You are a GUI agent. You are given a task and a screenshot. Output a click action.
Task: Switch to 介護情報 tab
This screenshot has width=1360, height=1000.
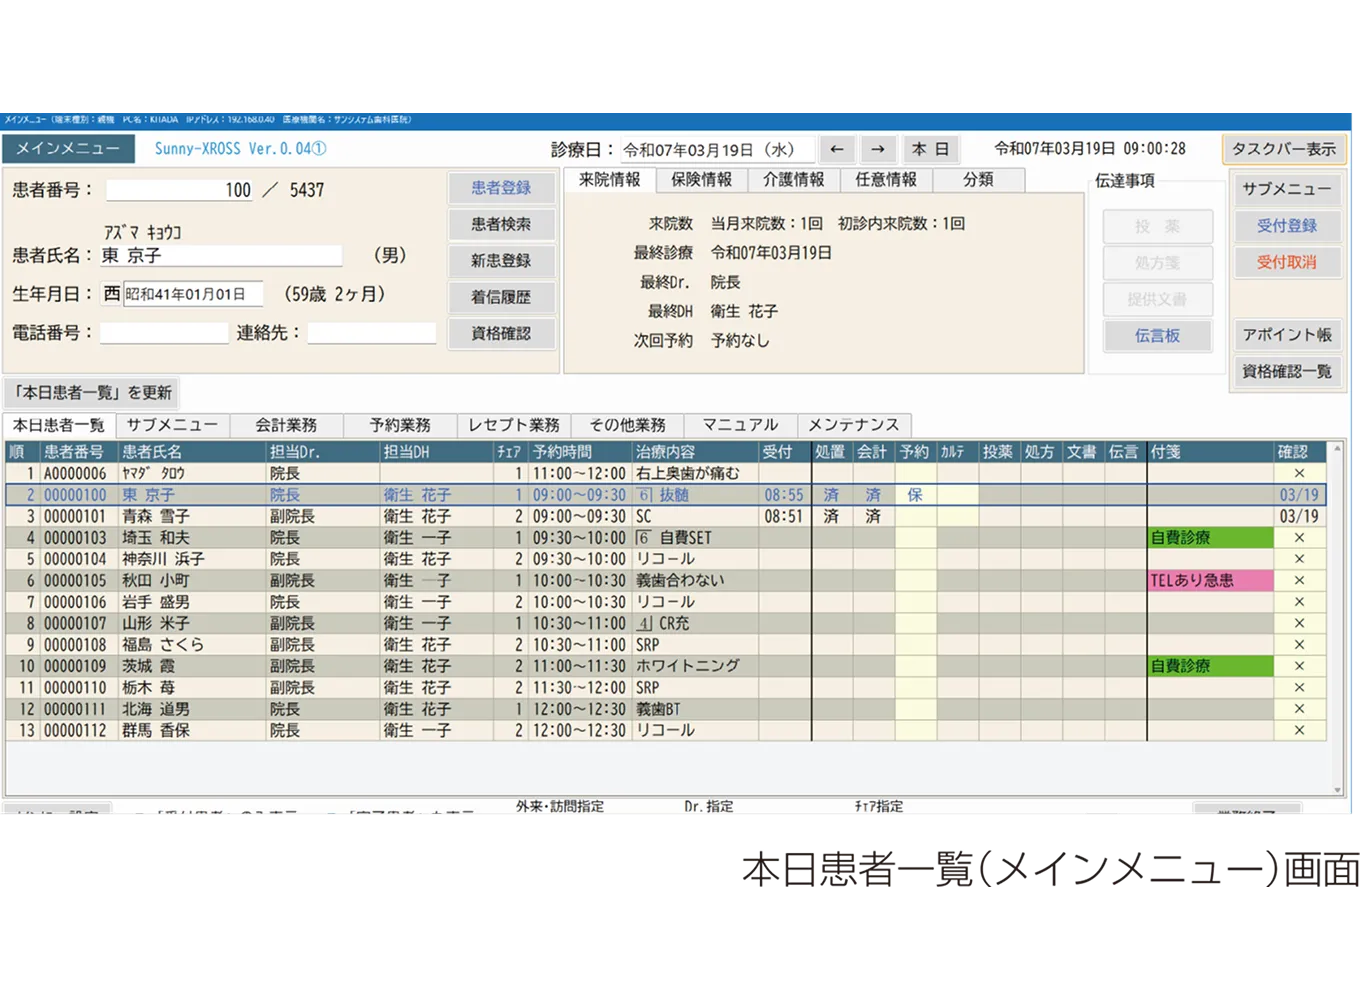[793, 180]
